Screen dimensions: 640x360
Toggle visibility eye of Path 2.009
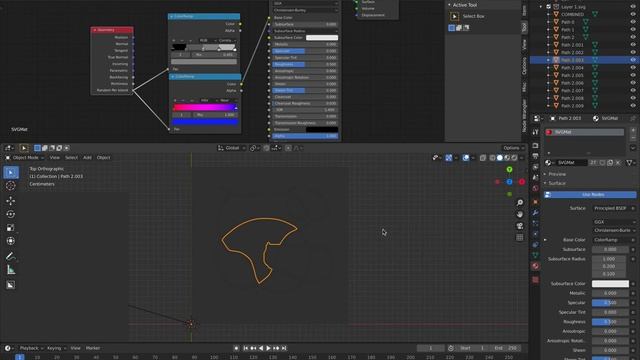pyautogui.click(x=633, y=106)
